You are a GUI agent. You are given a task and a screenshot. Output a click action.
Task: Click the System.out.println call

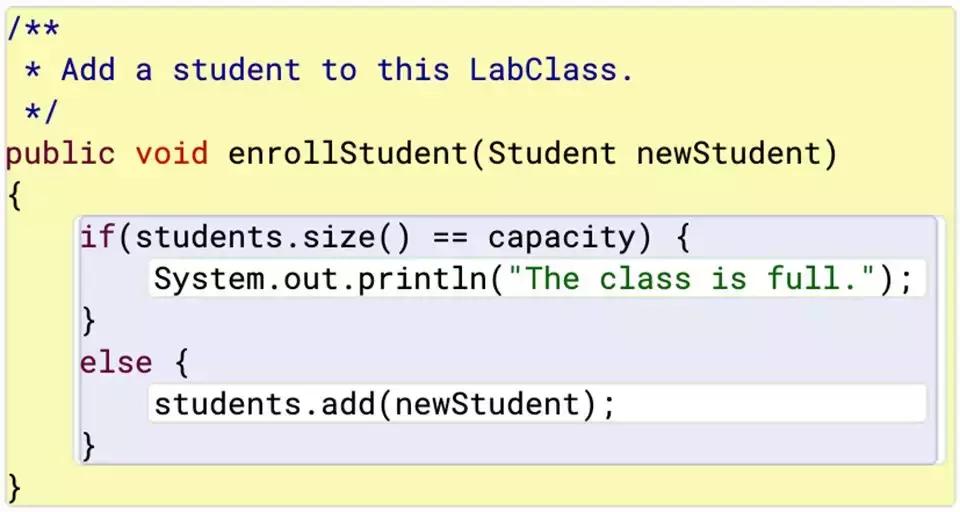point(319,278)
